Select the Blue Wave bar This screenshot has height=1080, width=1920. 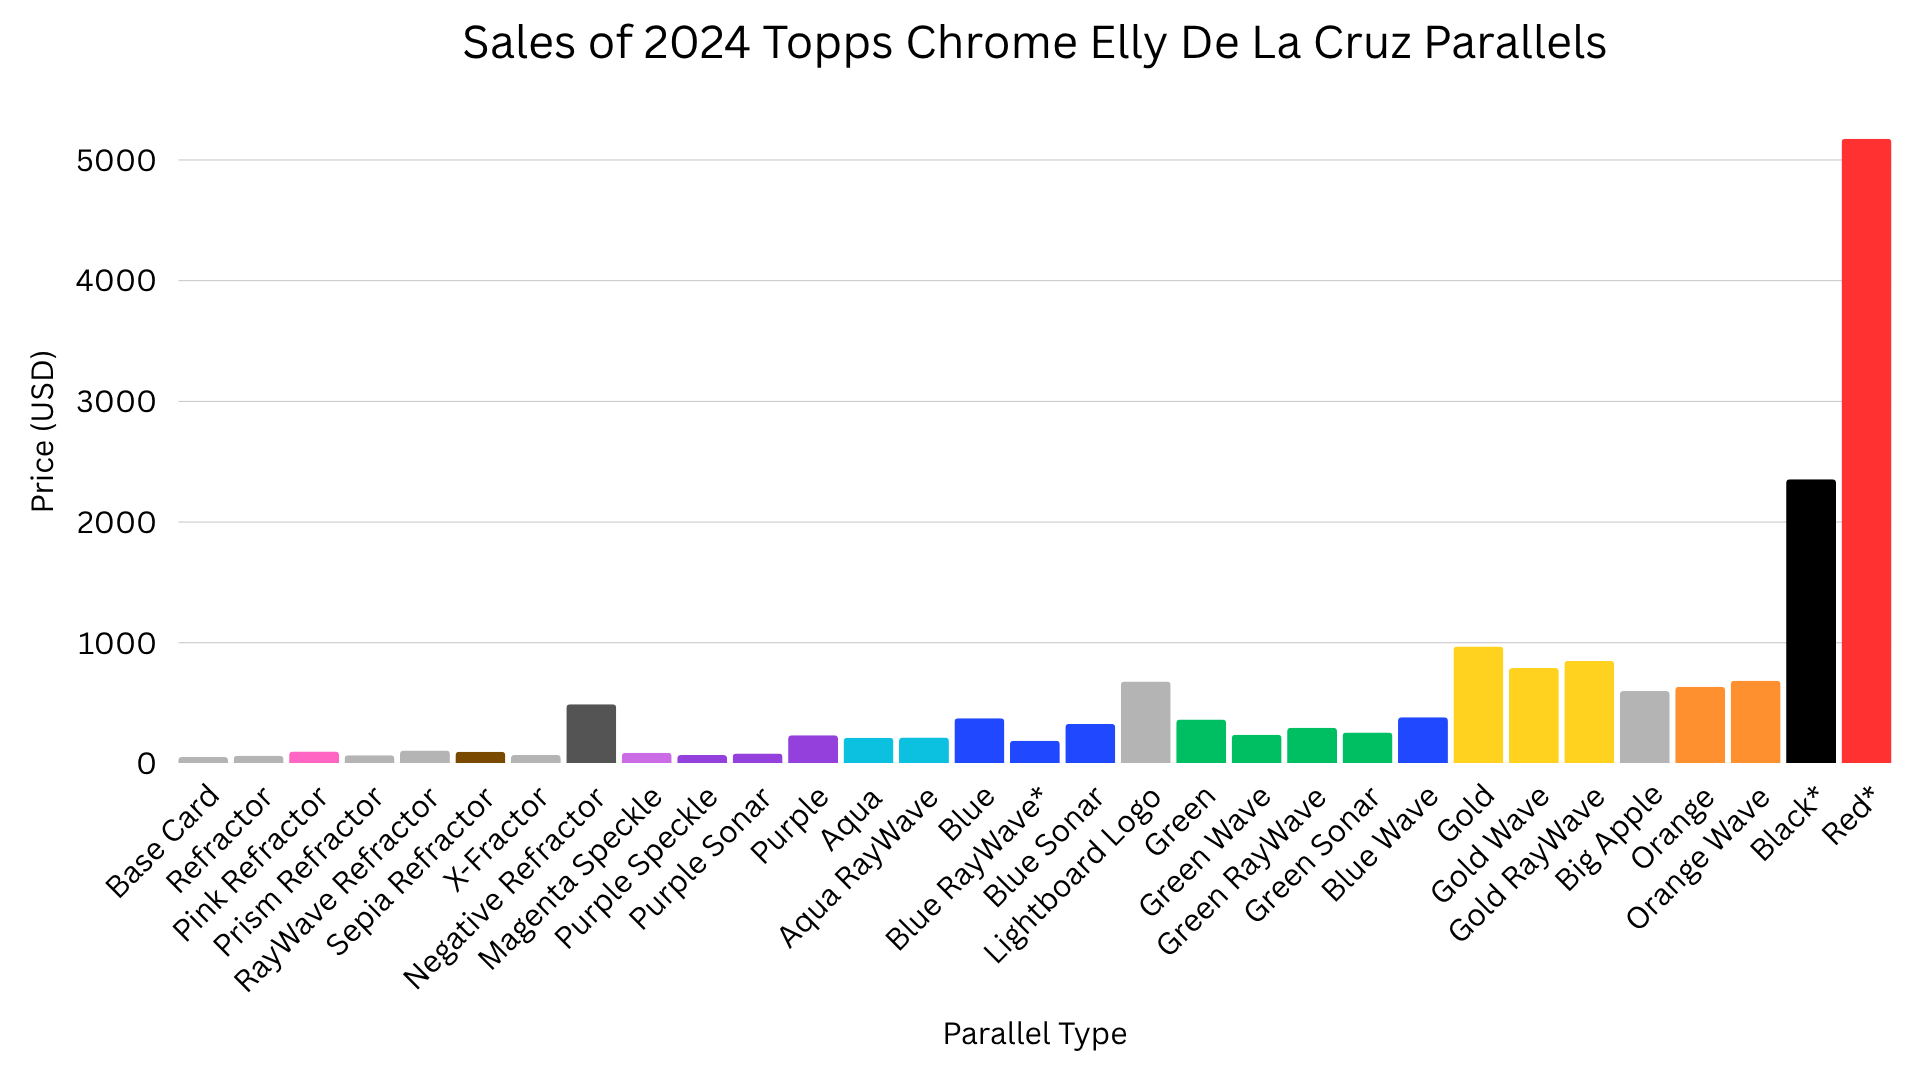[1423, 740]
